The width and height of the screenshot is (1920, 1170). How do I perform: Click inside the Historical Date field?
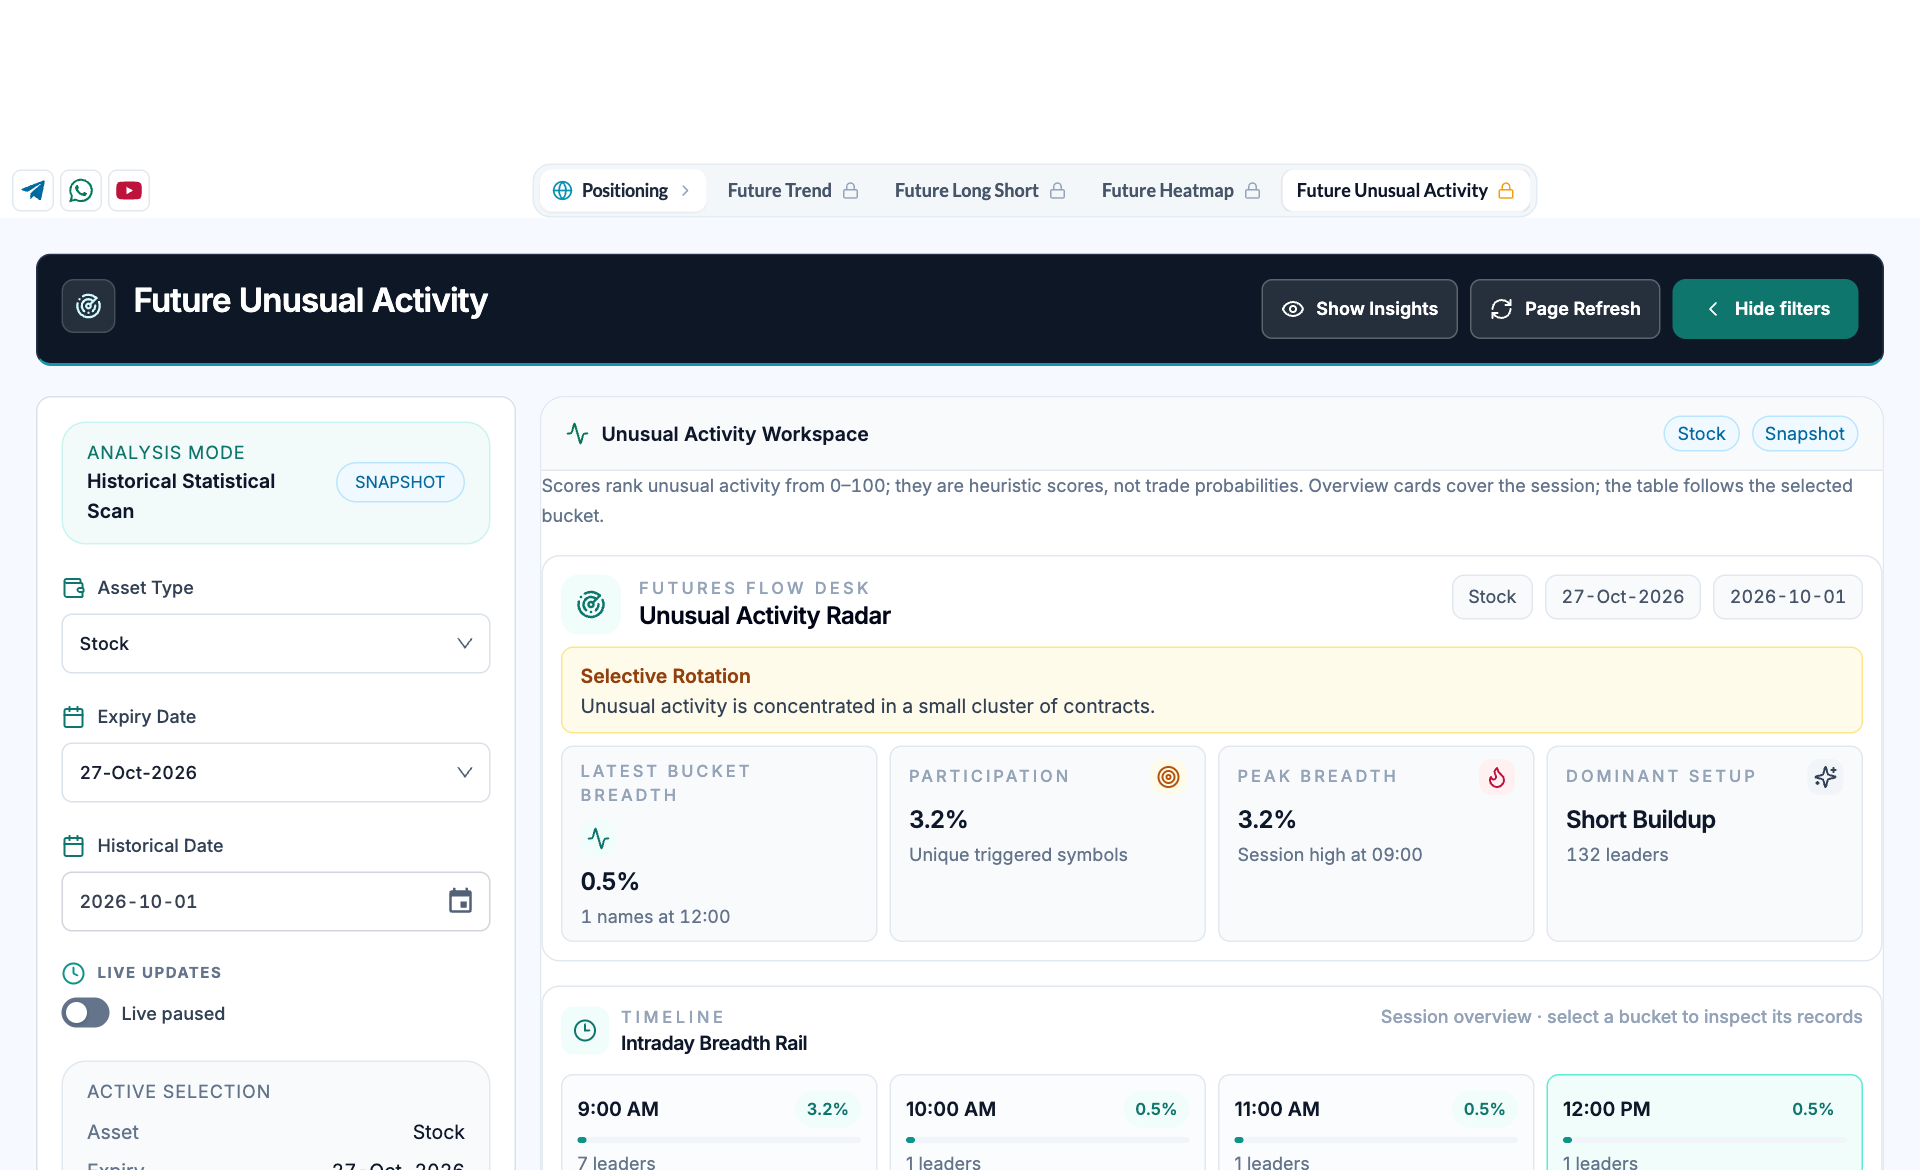[276, 901]
